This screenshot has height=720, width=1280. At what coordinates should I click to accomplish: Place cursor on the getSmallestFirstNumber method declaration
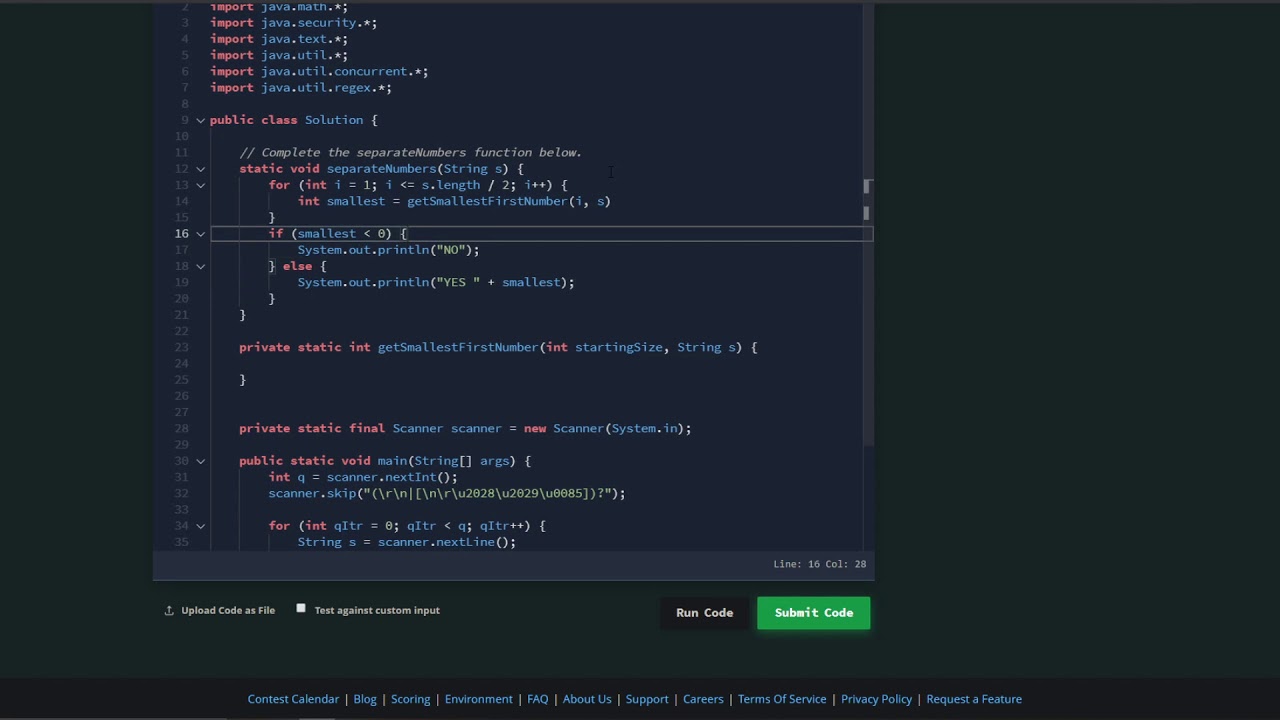coord(498,347)
